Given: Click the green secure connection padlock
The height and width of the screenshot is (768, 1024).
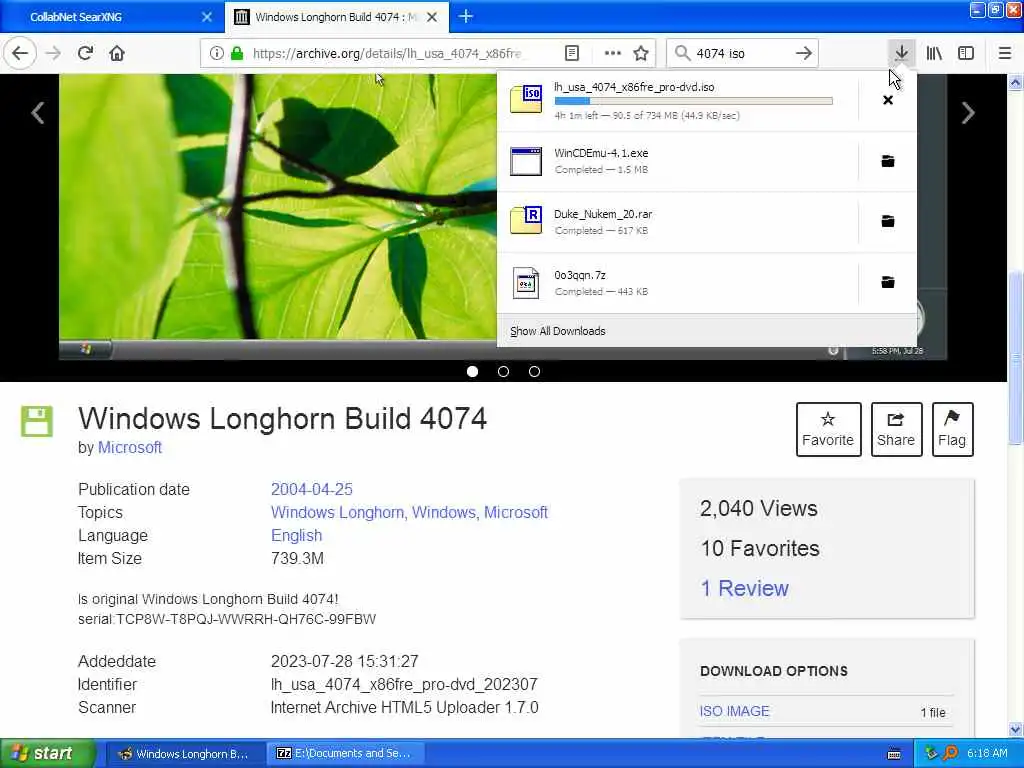Looking at the screenshot, I should click(x=237, y=54).
